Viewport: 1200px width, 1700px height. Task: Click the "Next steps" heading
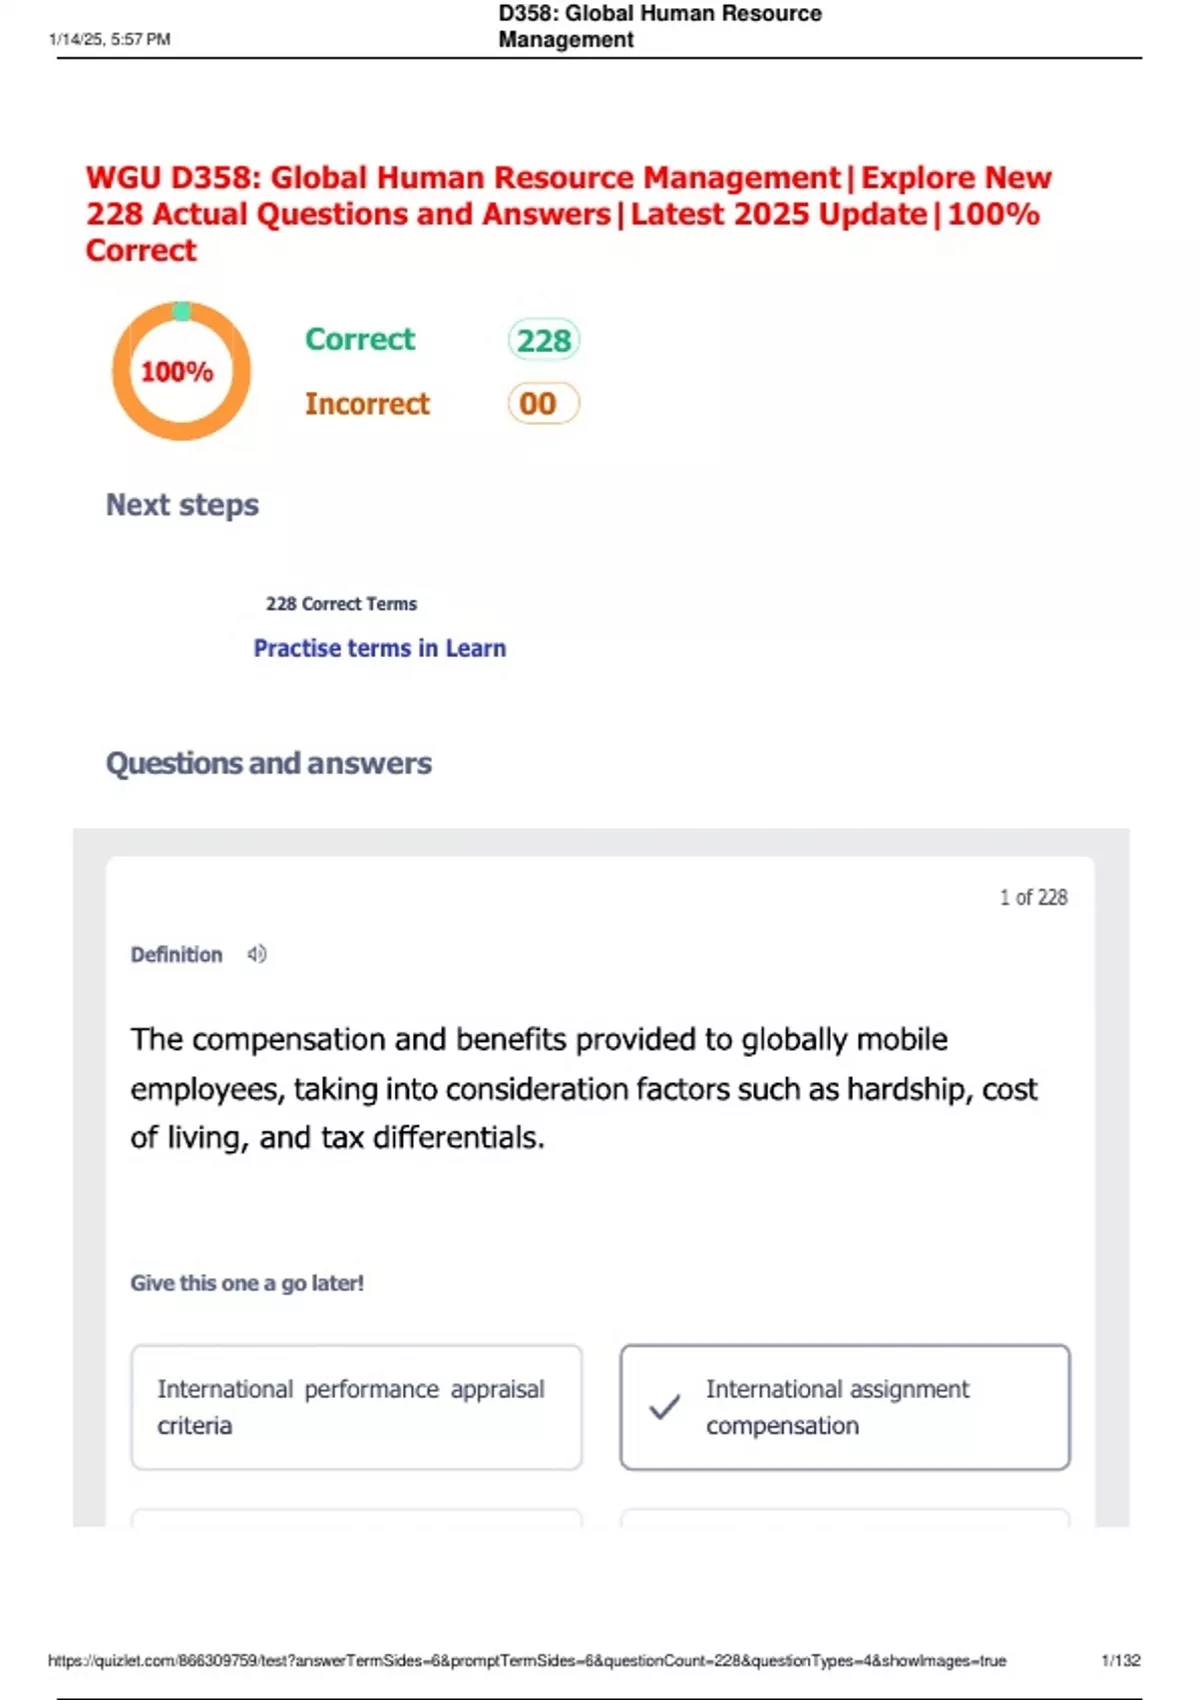[182, 505]
